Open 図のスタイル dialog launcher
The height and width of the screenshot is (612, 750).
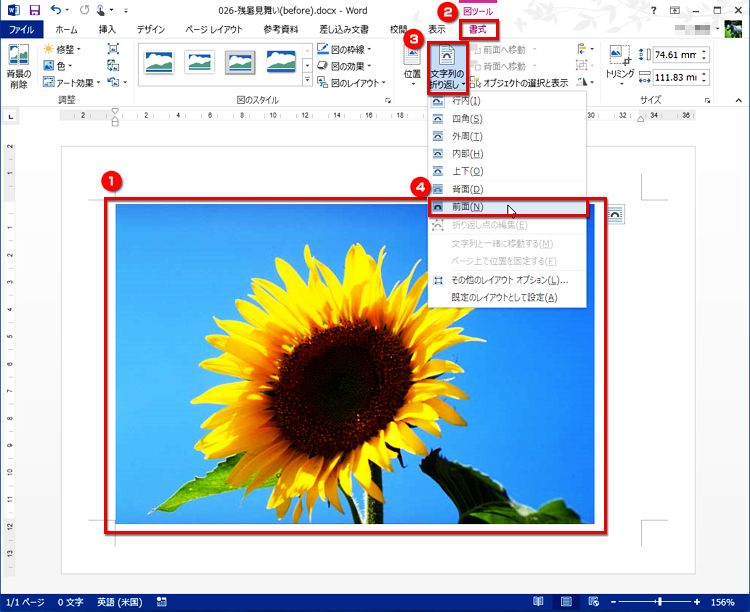388,100
